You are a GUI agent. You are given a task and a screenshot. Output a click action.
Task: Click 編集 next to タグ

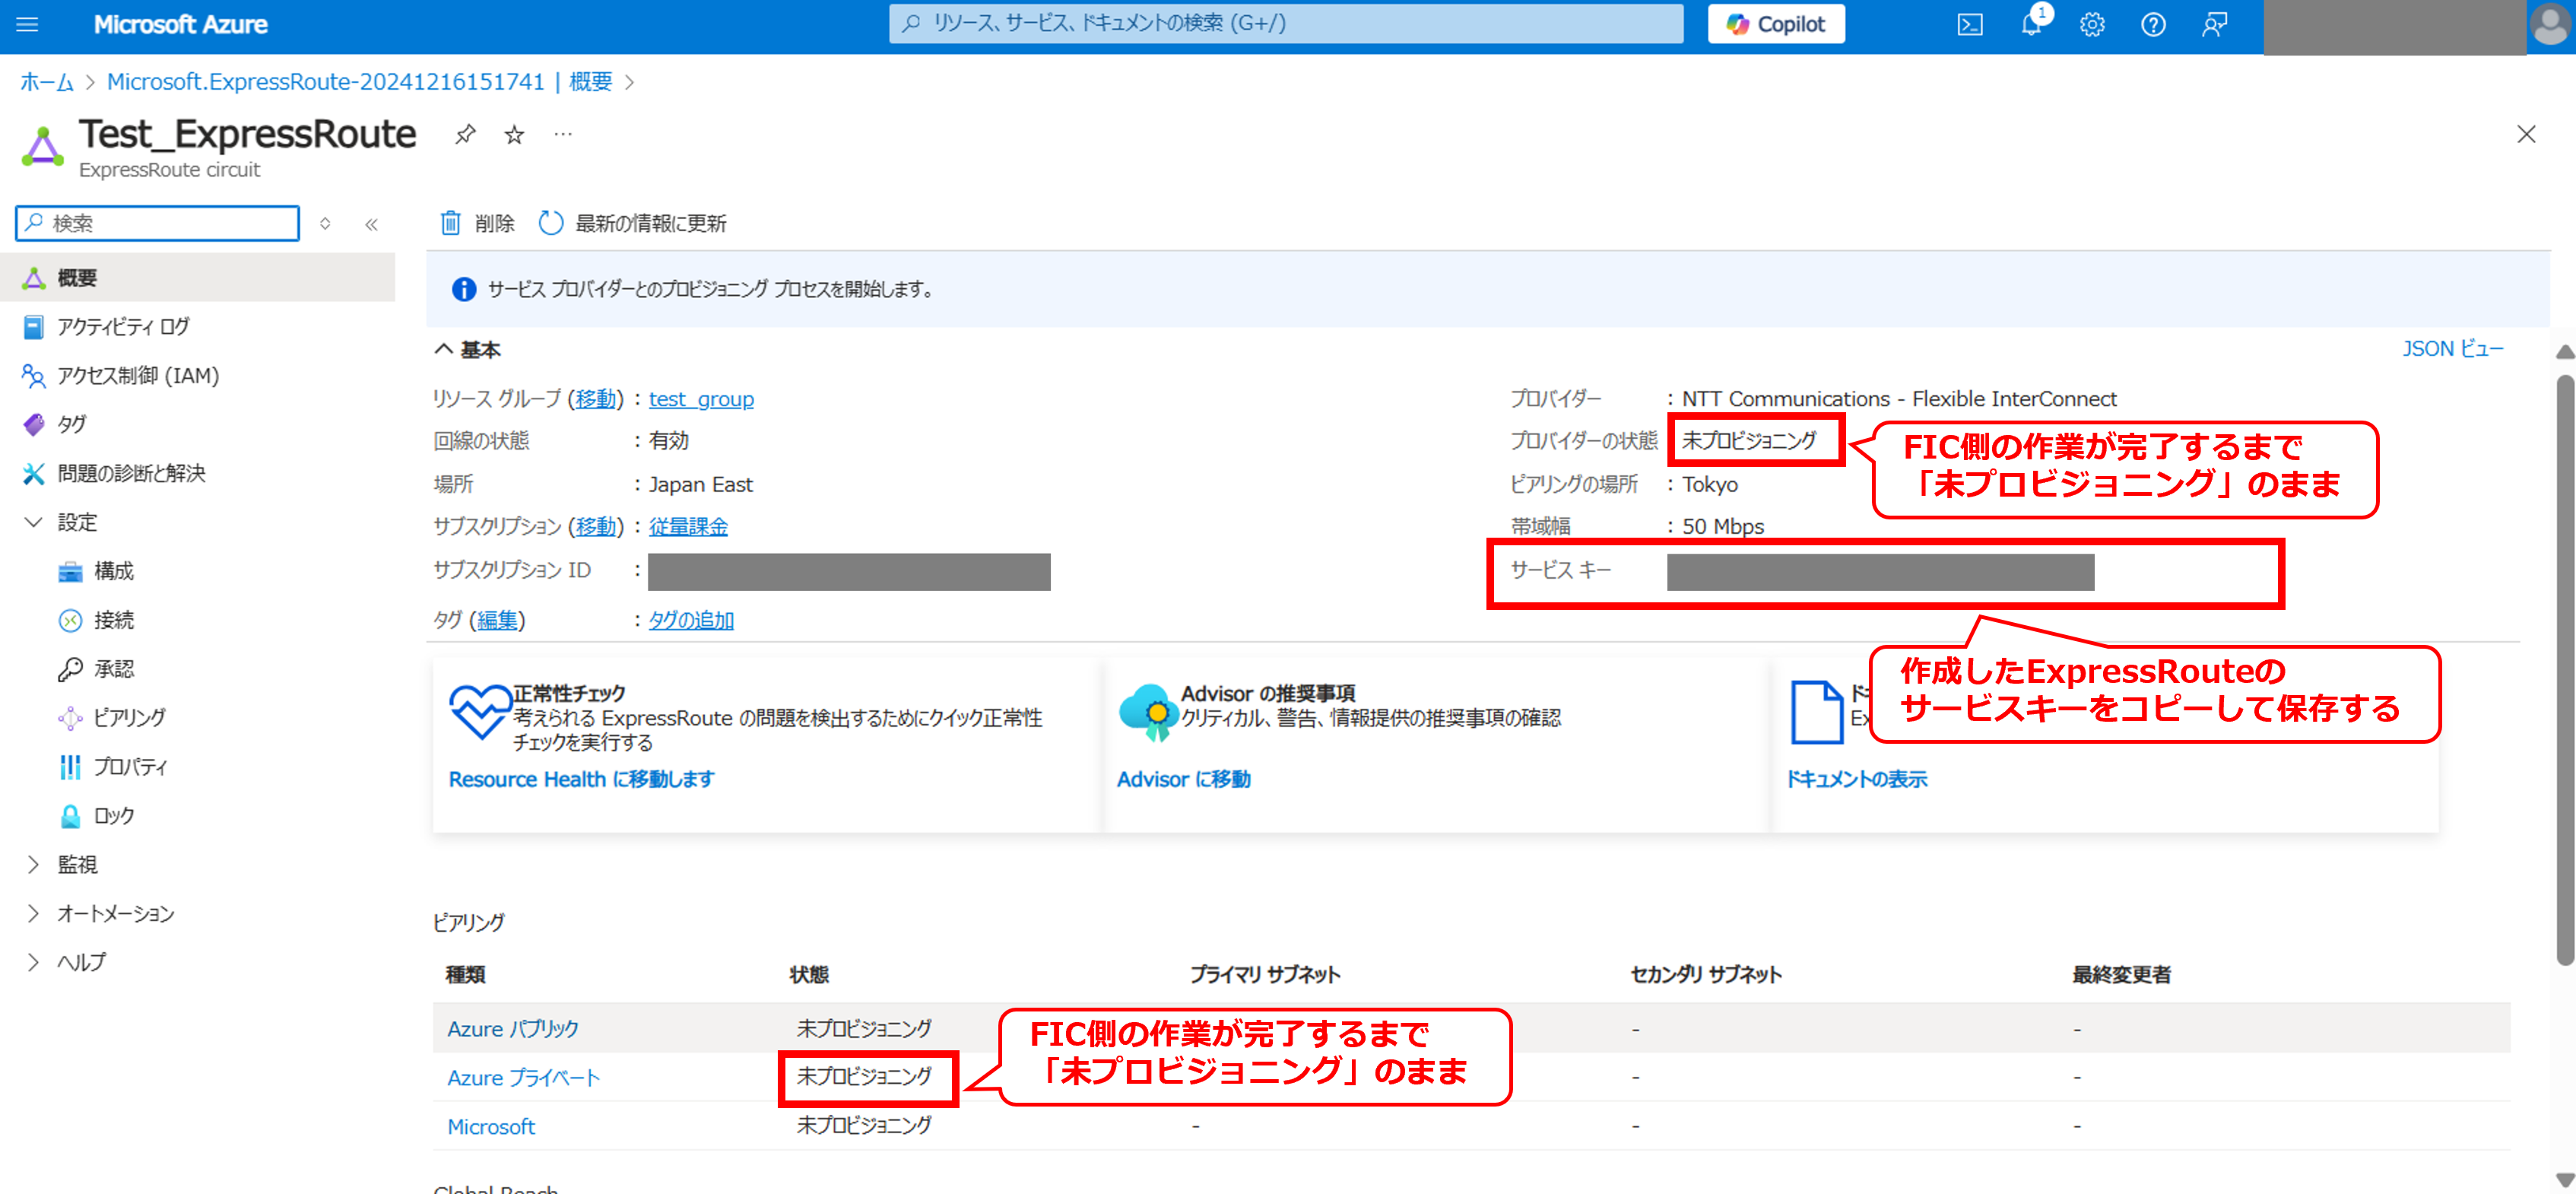497,621
